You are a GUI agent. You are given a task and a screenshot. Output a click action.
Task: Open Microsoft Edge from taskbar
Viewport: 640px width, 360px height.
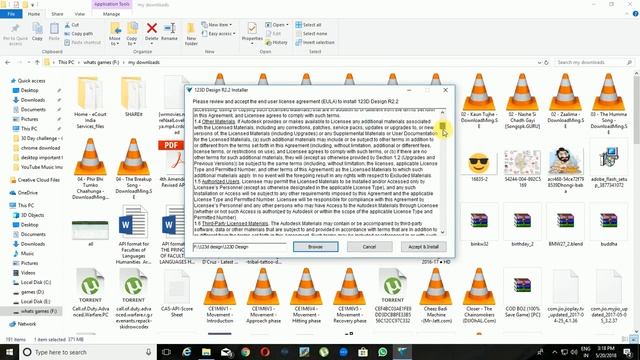point(187,352)
